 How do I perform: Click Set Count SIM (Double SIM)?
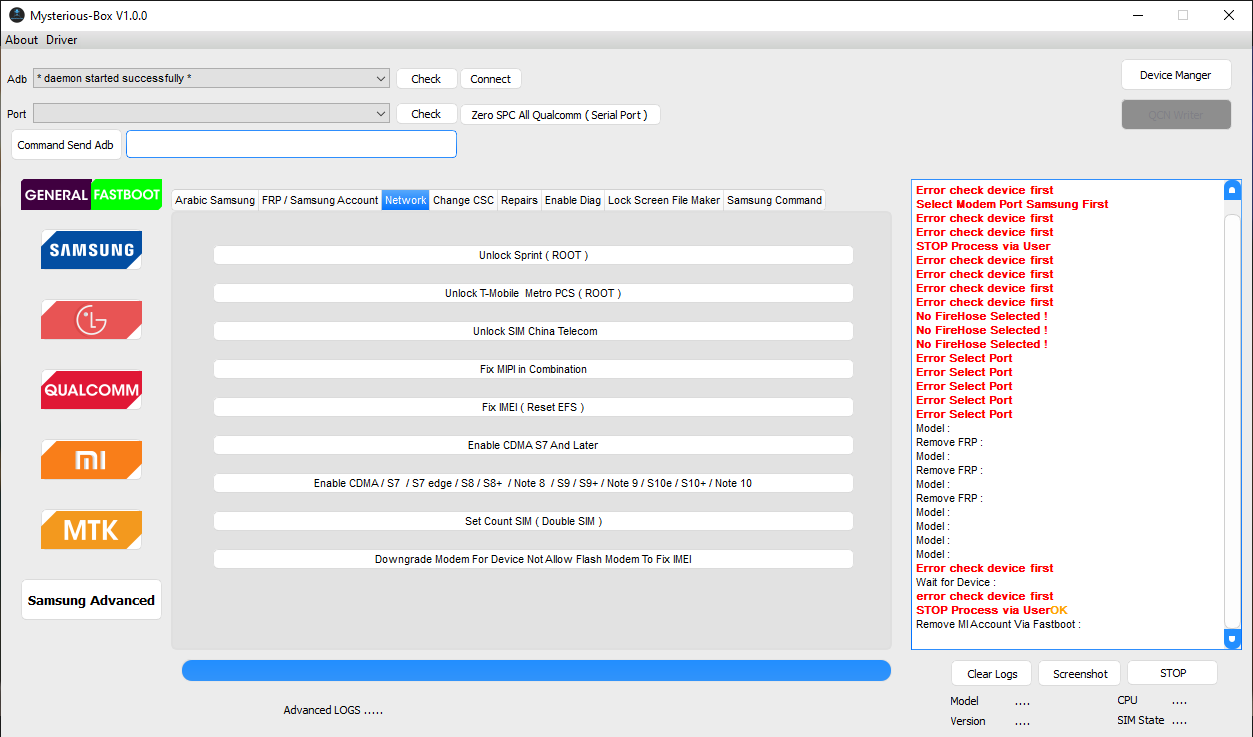[x=533, y=521]
